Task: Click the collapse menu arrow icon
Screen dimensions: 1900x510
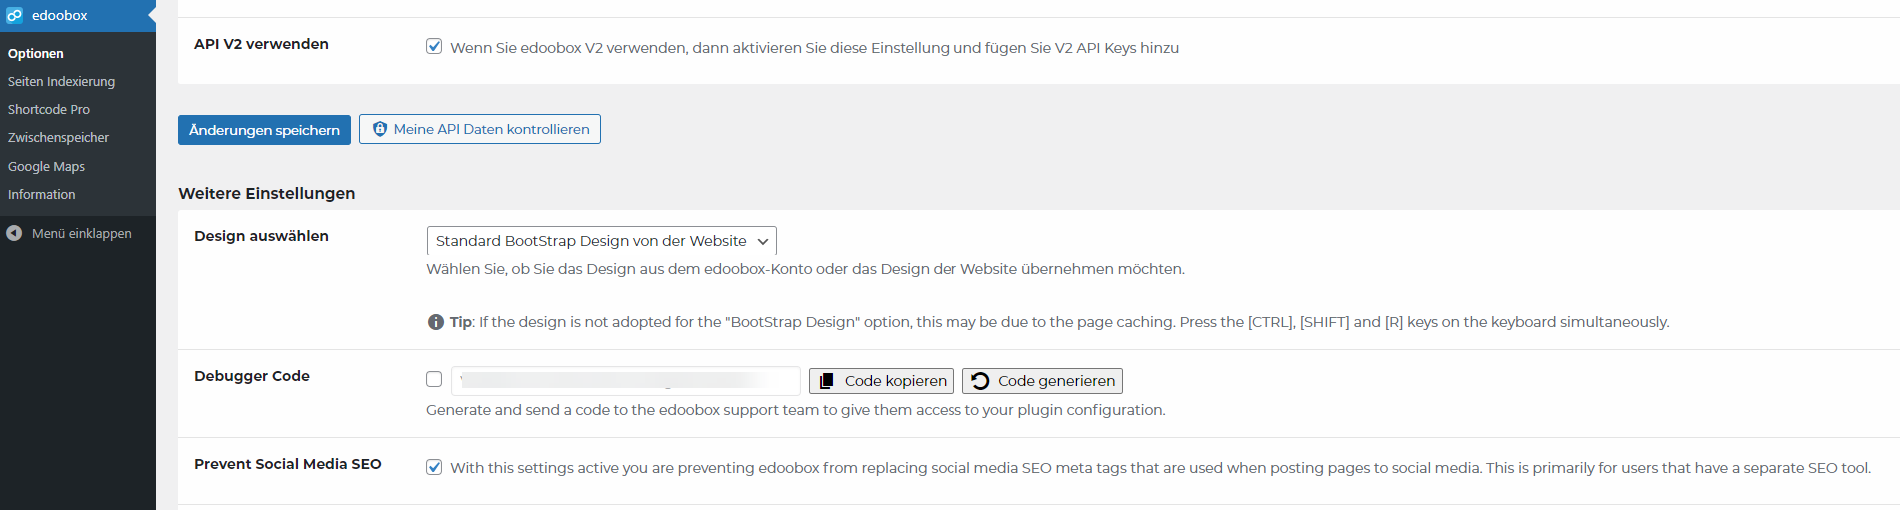Action: point(14,233)
